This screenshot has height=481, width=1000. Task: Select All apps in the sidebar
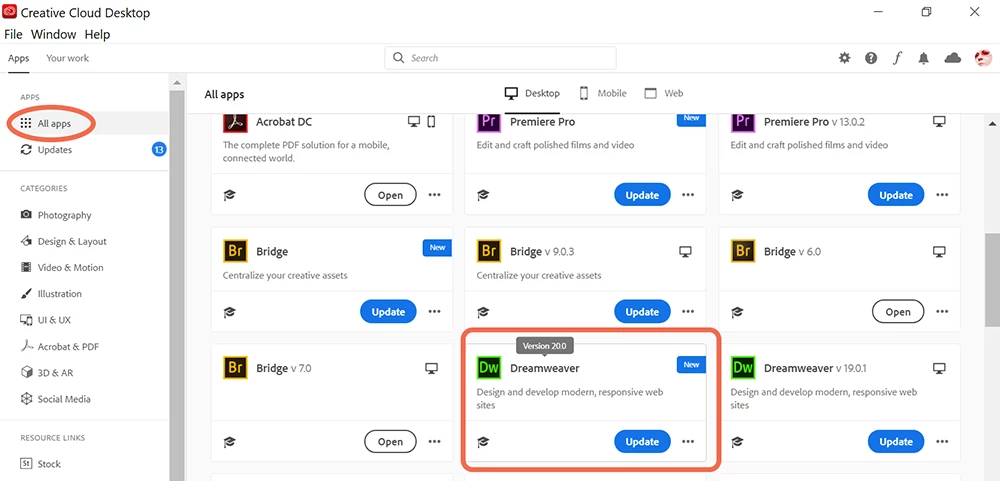coord(84,124)
